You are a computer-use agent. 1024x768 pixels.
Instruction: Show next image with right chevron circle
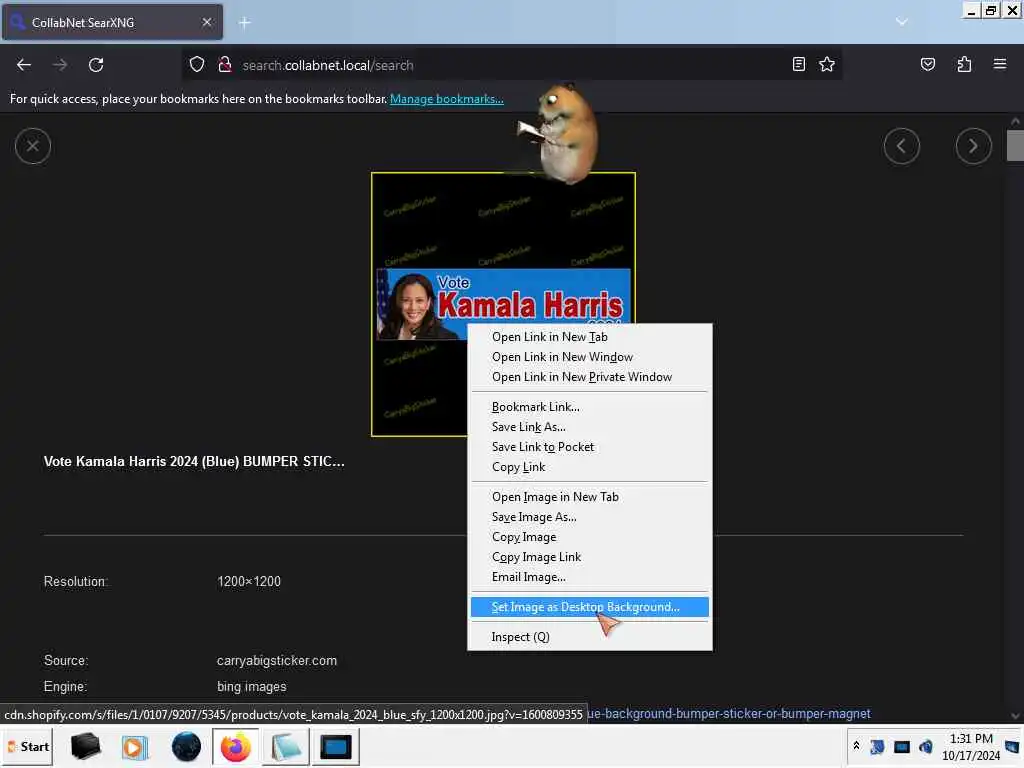pos(973,146)
